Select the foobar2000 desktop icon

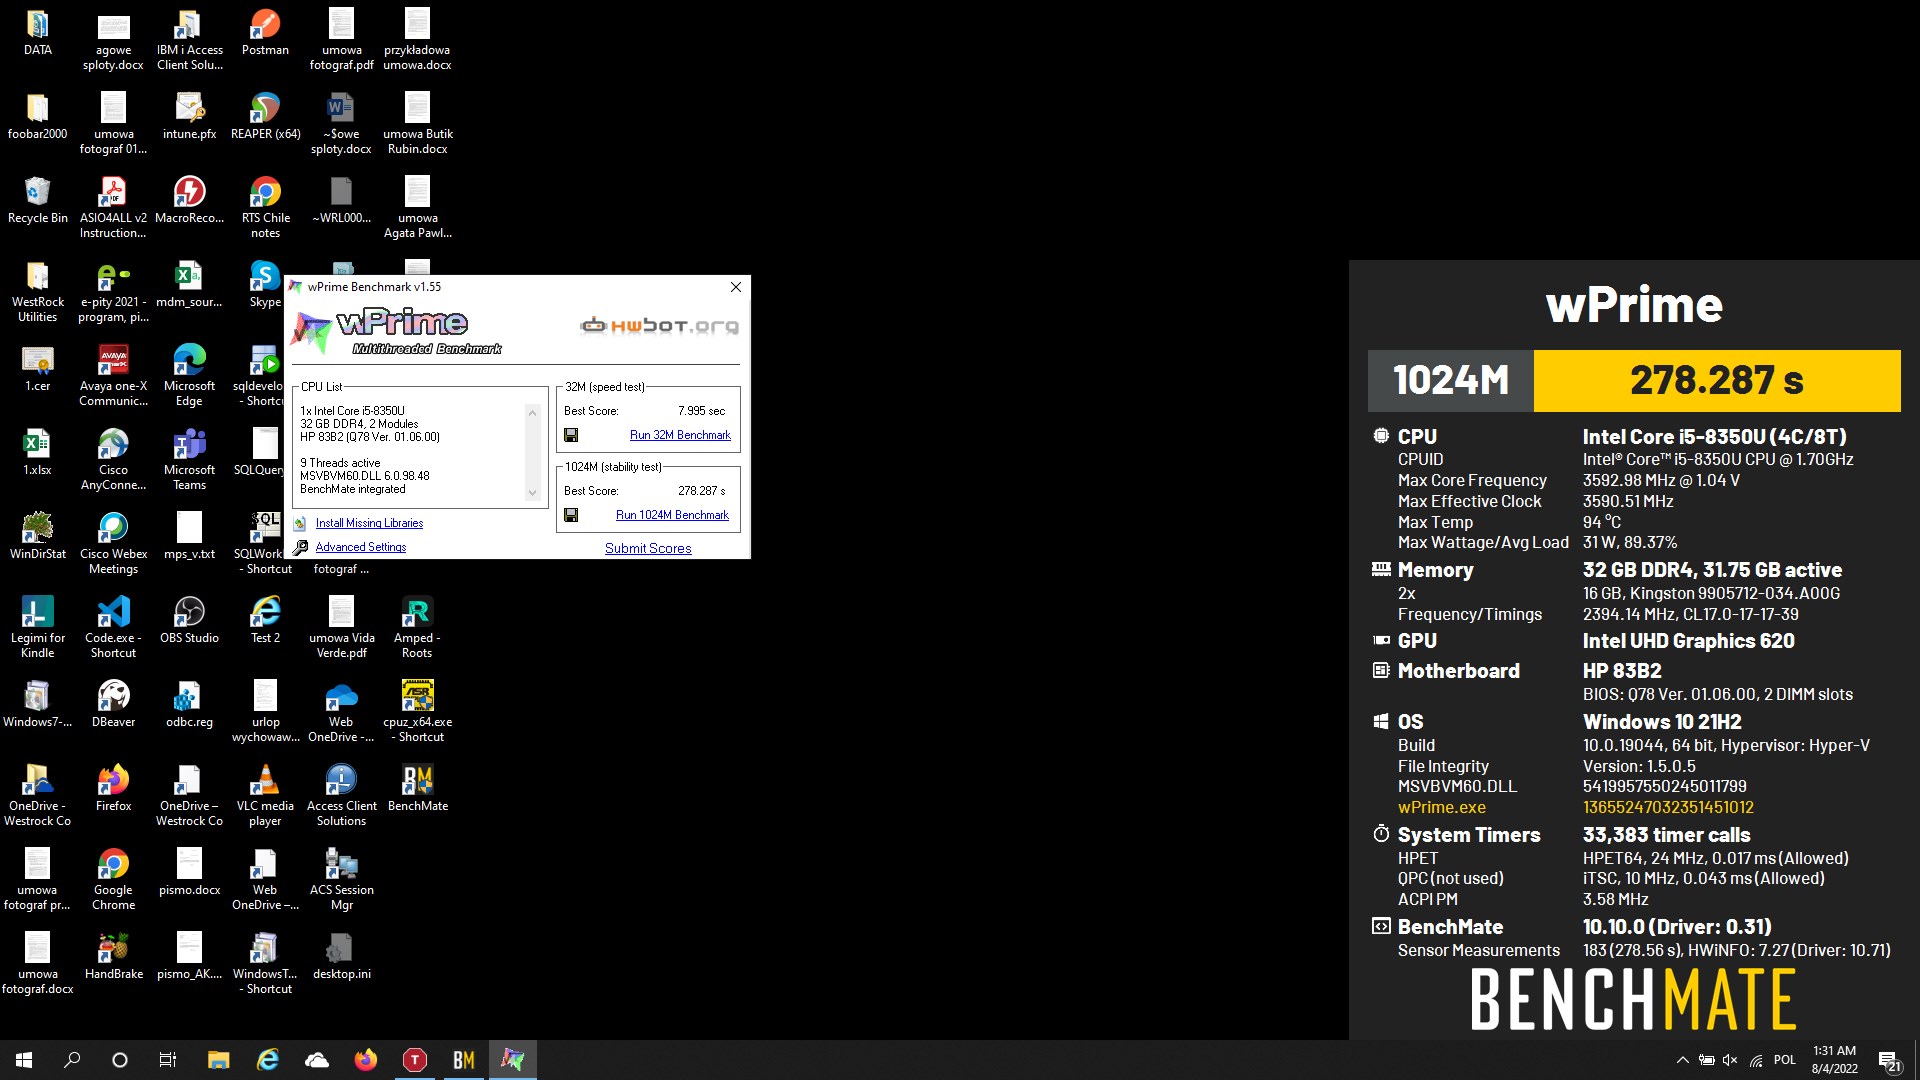(x=38, y=117)
